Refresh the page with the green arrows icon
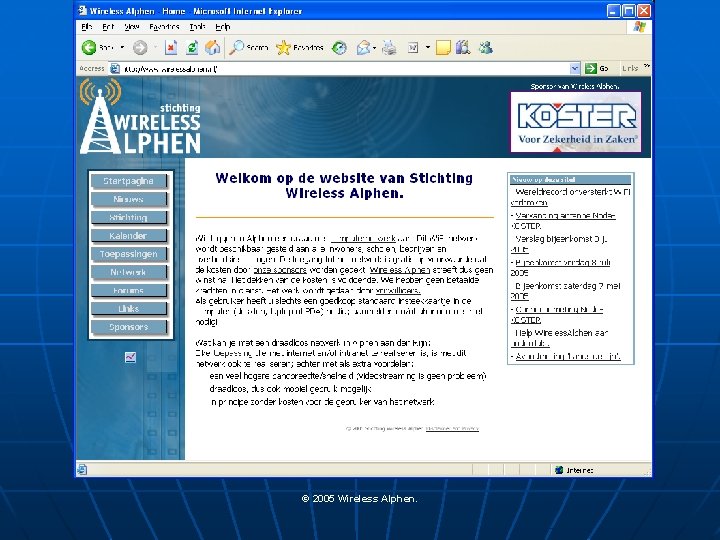Screen dimensions: 720x540 (192, 47)
